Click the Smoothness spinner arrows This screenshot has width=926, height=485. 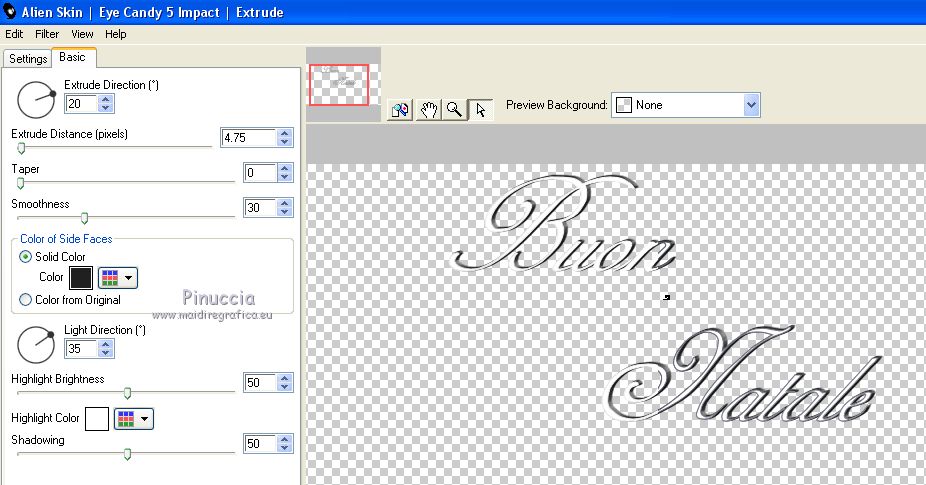pyautogui.click(x=285, y=207)
